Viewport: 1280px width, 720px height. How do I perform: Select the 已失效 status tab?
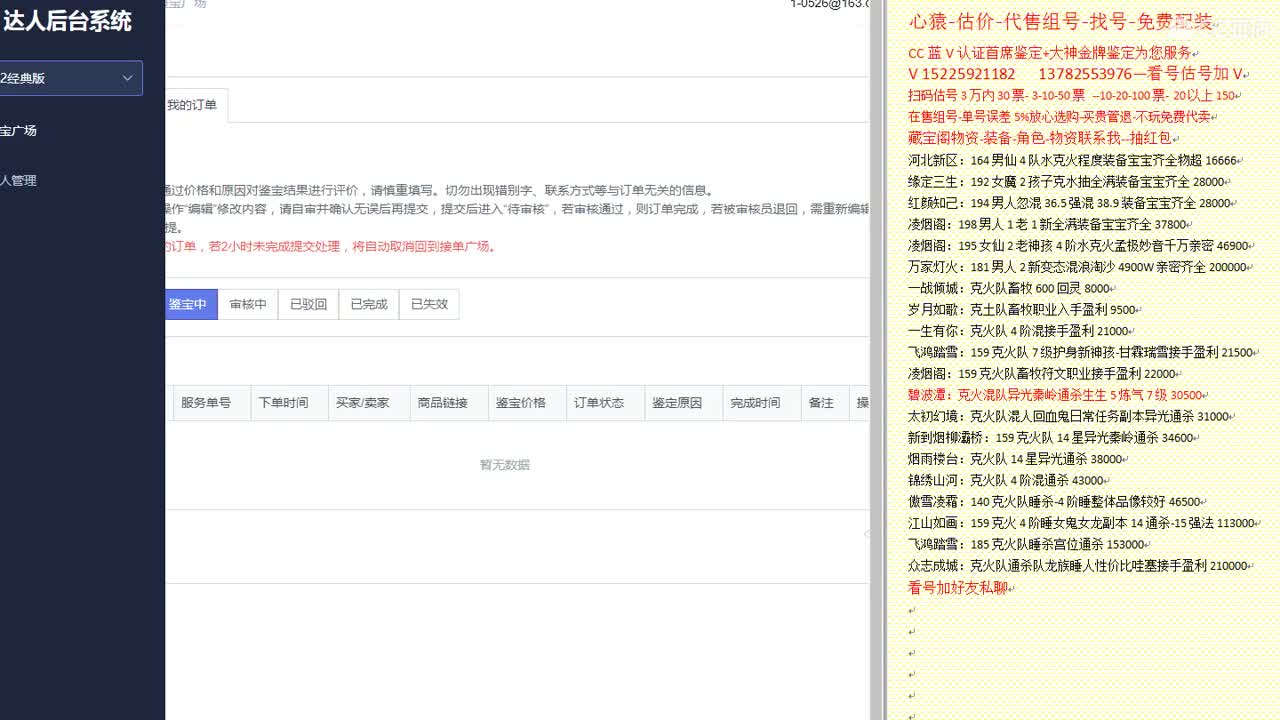(x=429, y=304)
